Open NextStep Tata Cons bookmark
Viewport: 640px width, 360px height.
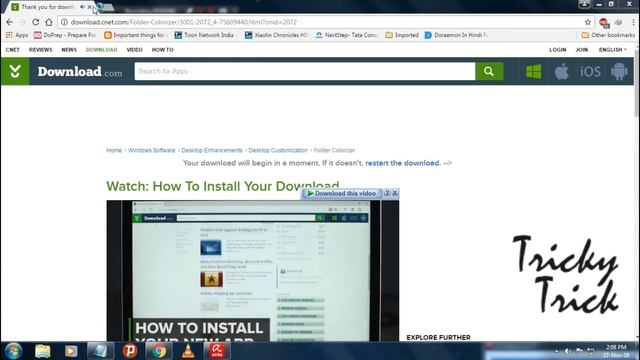347,35
